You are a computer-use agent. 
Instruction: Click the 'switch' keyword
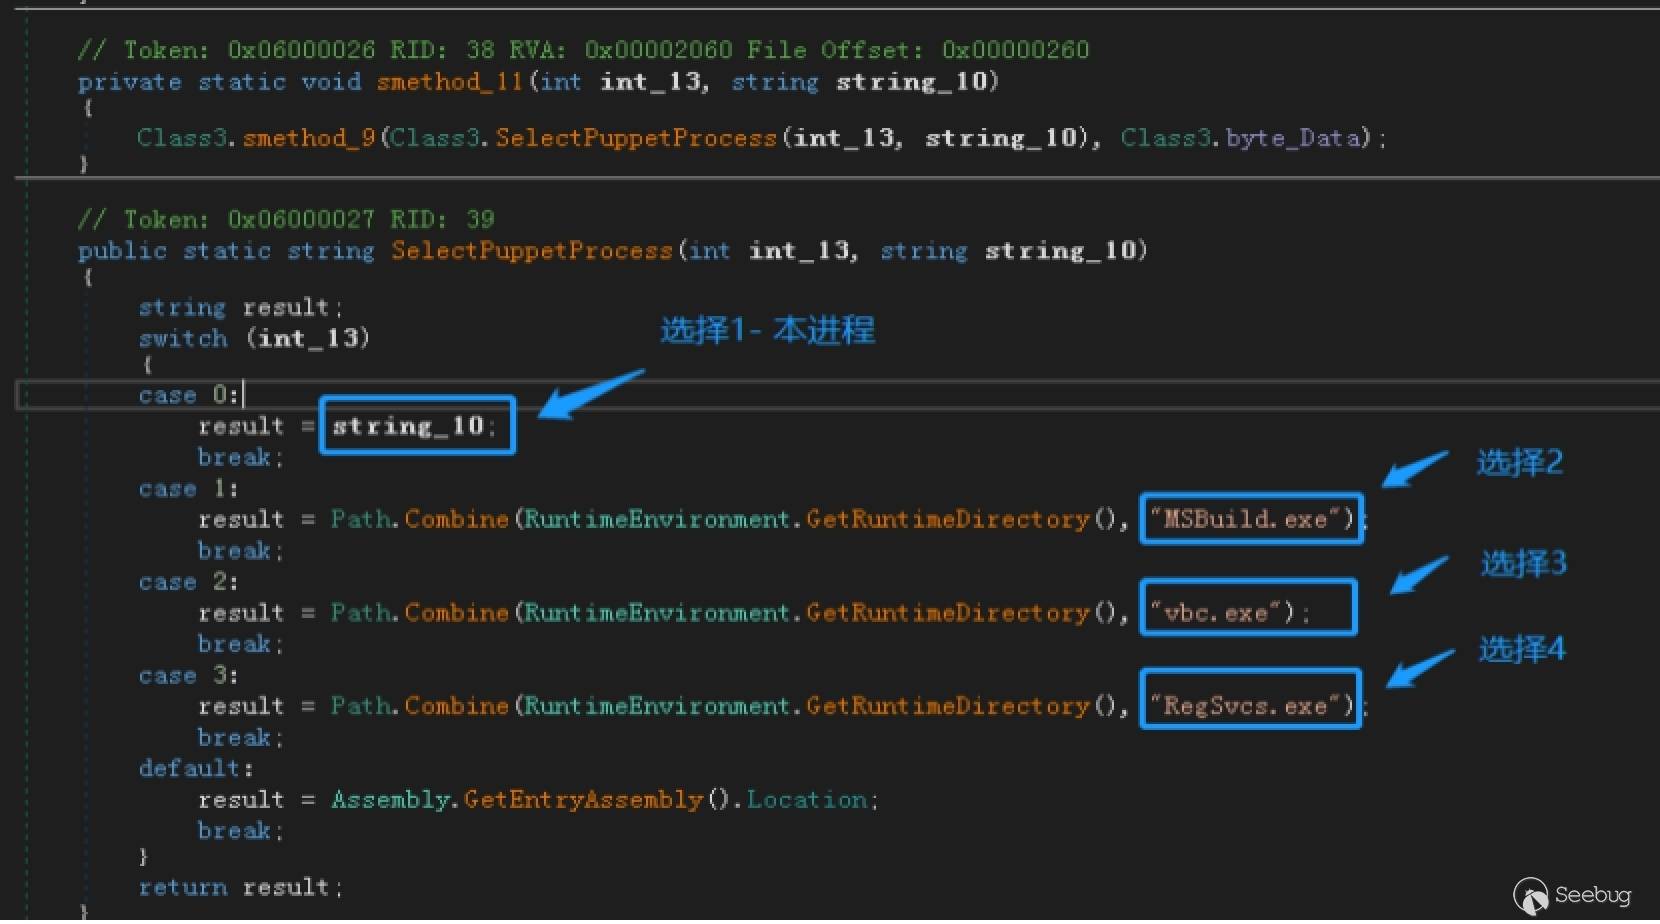coord(183,338)
